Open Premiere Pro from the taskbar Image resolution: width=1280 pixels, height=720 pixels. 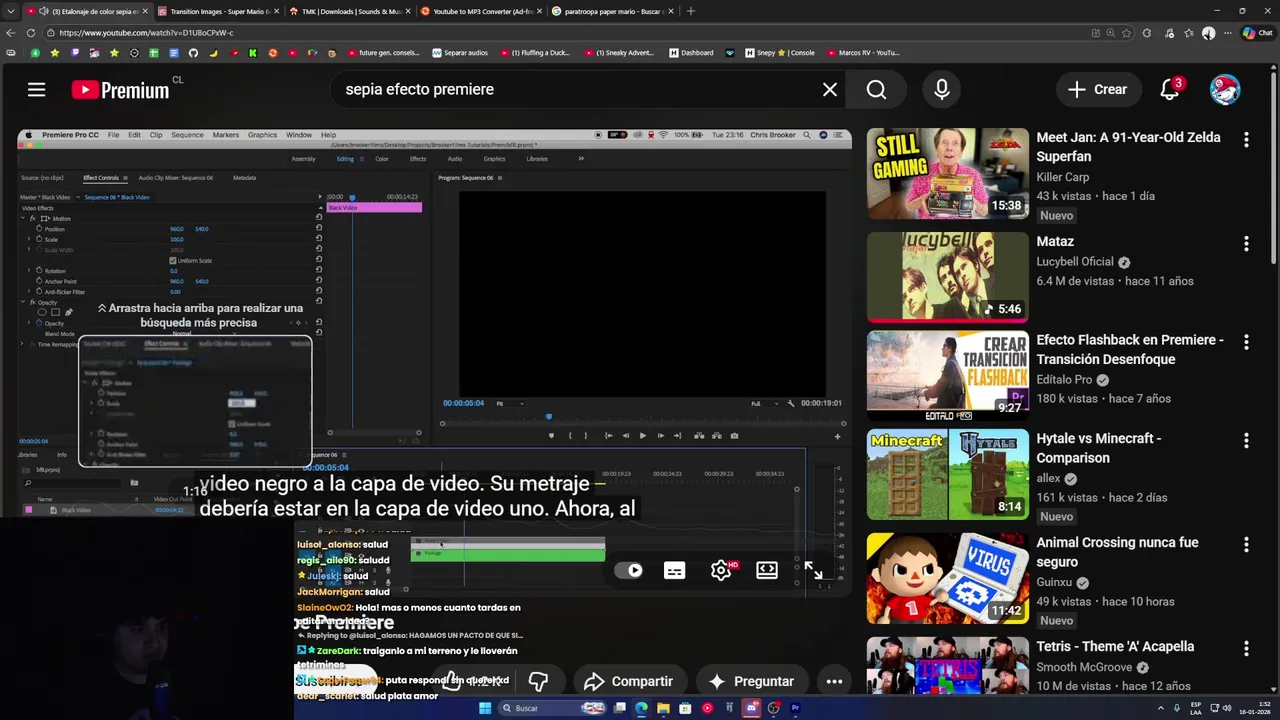[796, 708]
